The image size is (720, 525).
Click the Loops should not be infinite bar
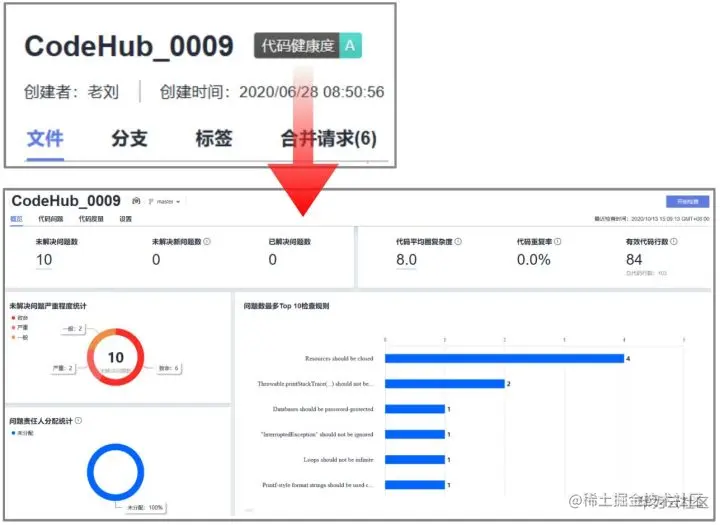(415, 460)
